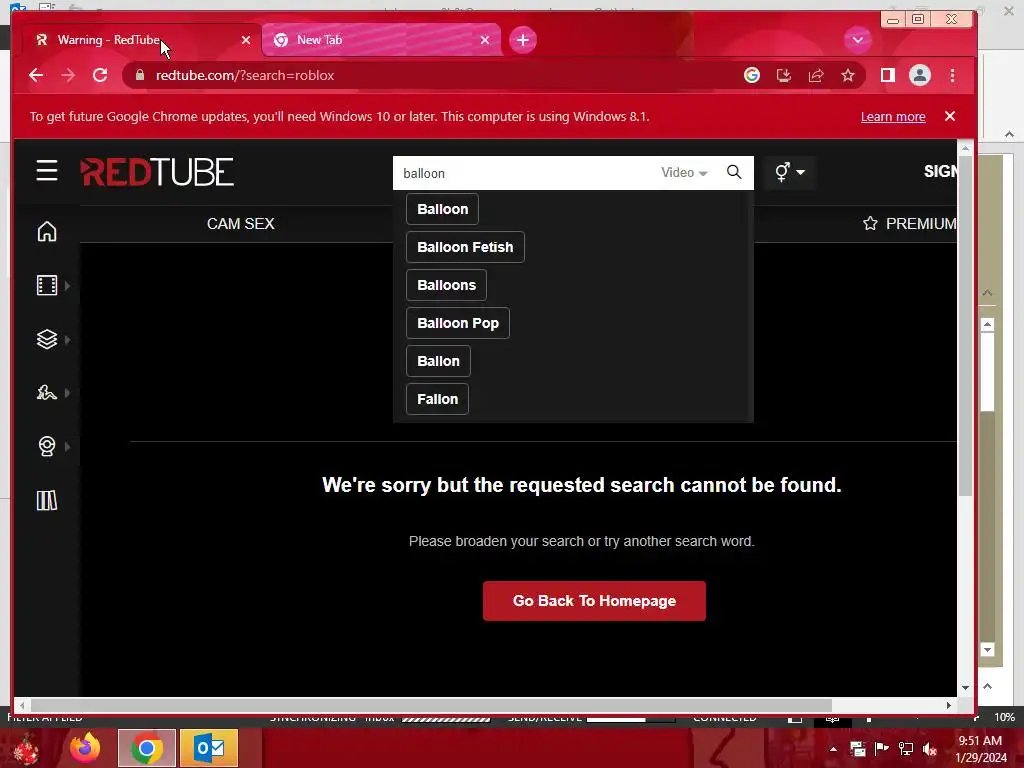
Task: Switch to the New Tab tab
Action: click(382, 40)
